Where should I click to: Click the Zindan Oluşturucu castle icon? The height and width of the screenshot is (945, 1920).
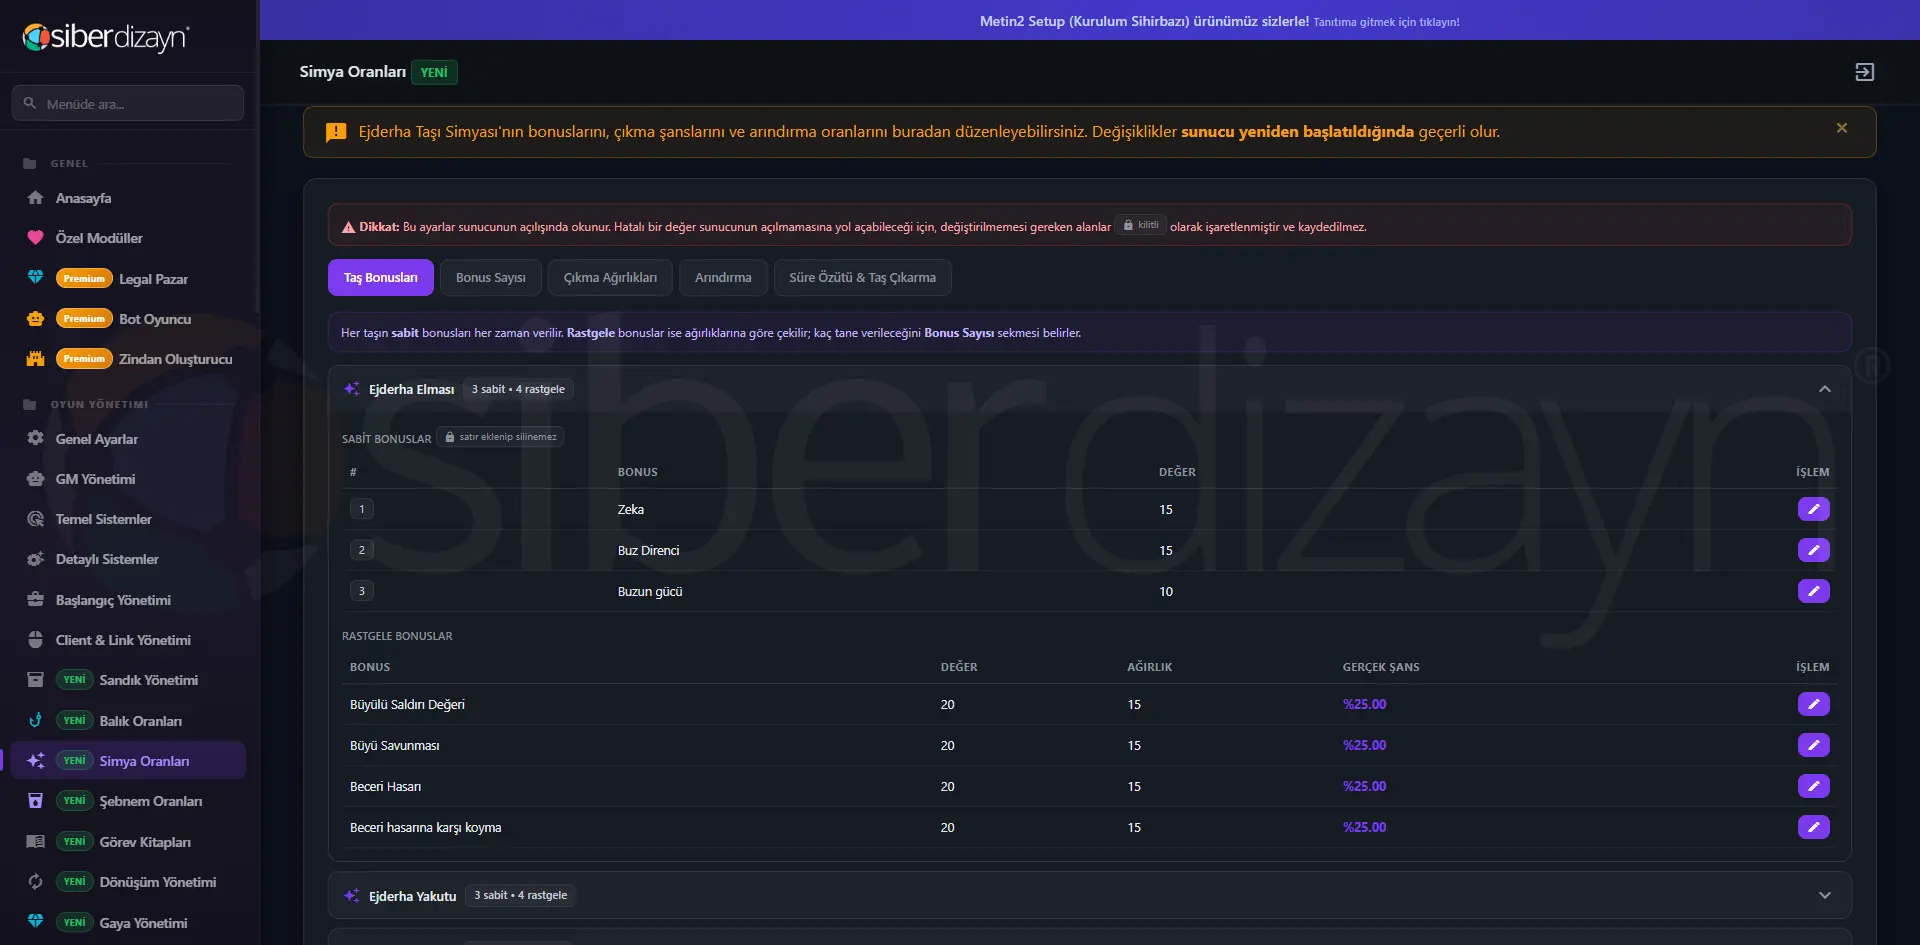(x=35, y=359)
